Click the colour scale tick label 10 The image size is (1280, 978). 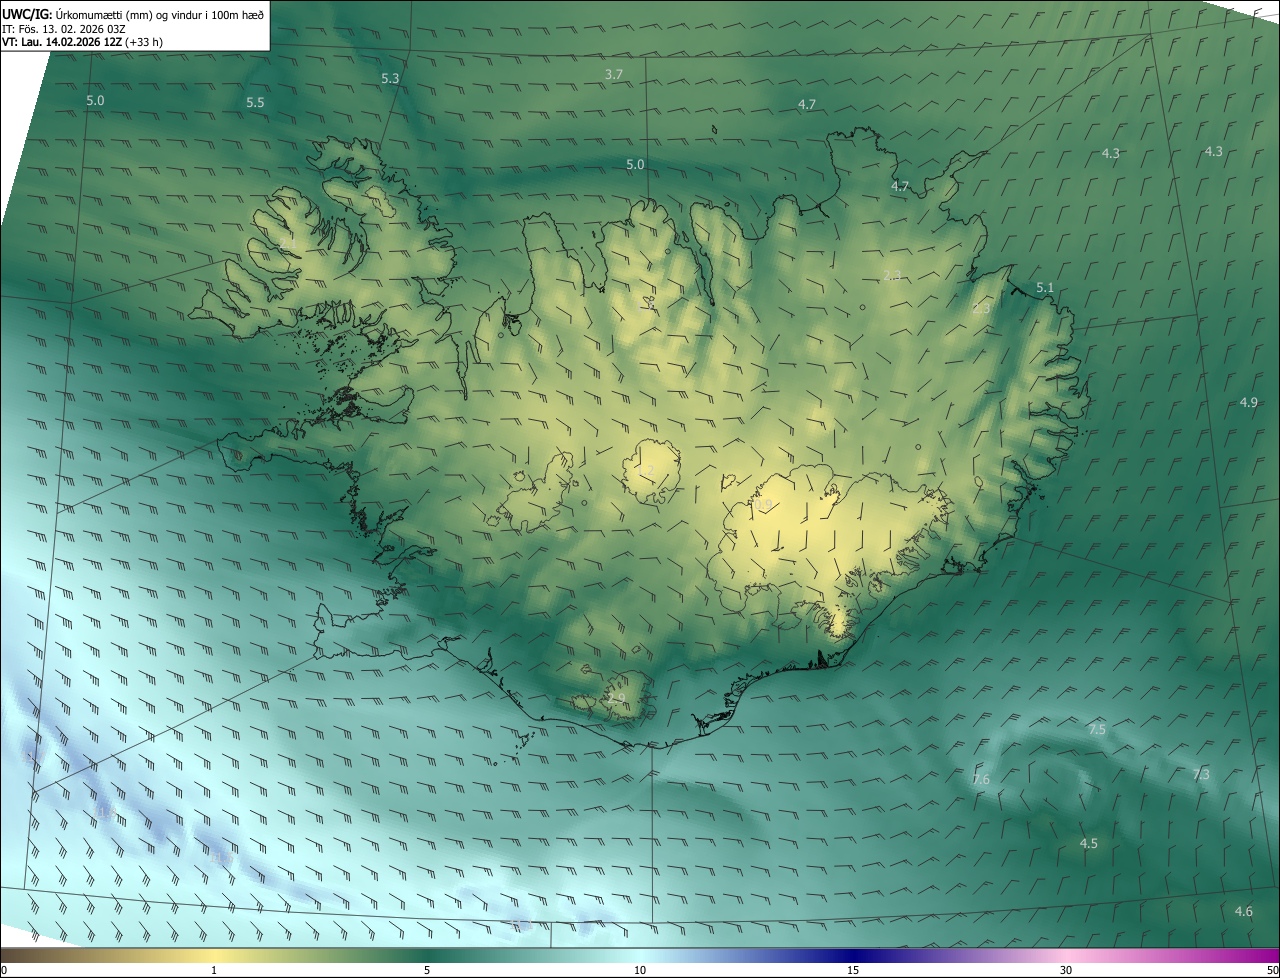(640, 971)
